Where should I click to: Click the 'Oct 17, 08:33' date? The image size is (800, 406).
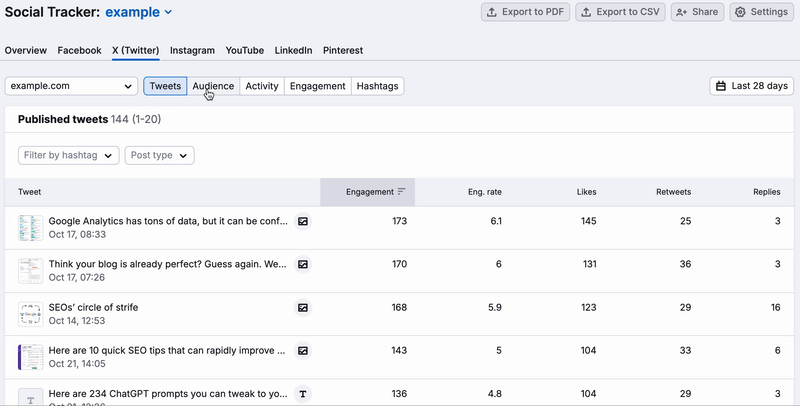click(x=77, y=235)
